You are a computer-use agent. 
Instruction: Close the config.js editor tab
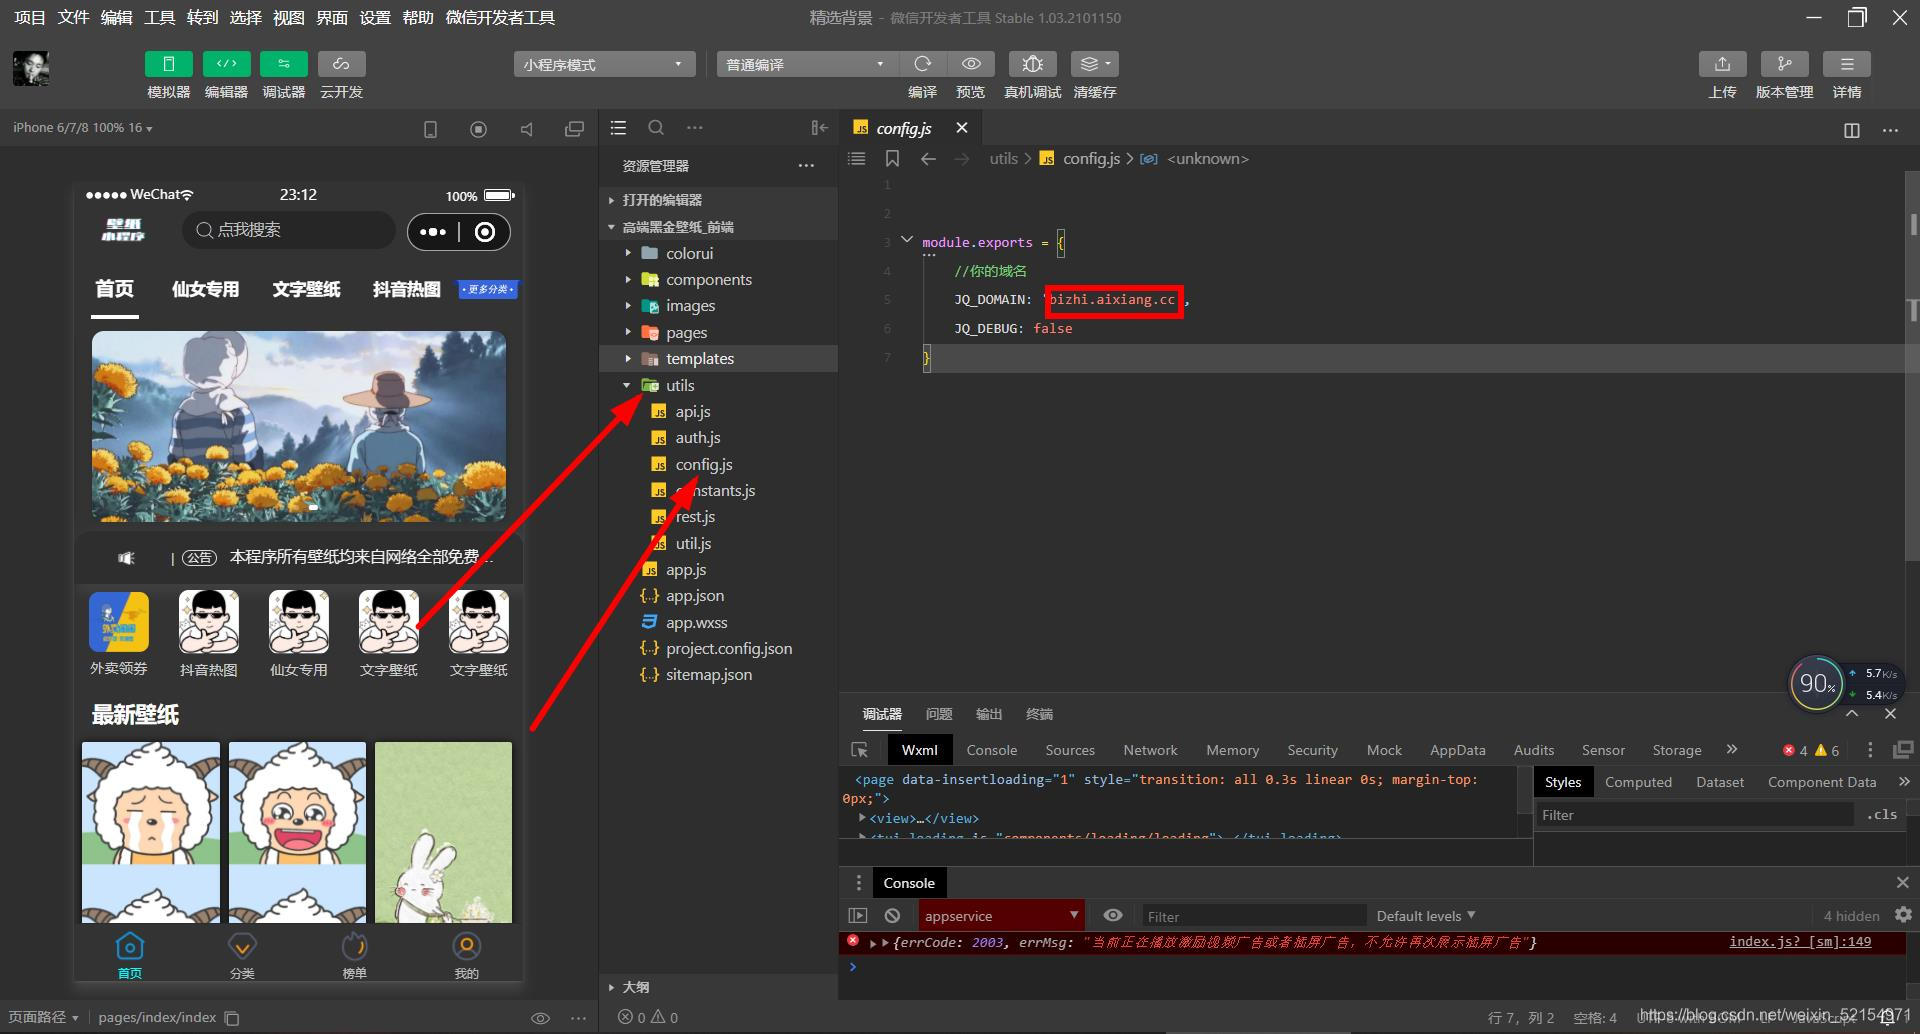pos(962,128)
